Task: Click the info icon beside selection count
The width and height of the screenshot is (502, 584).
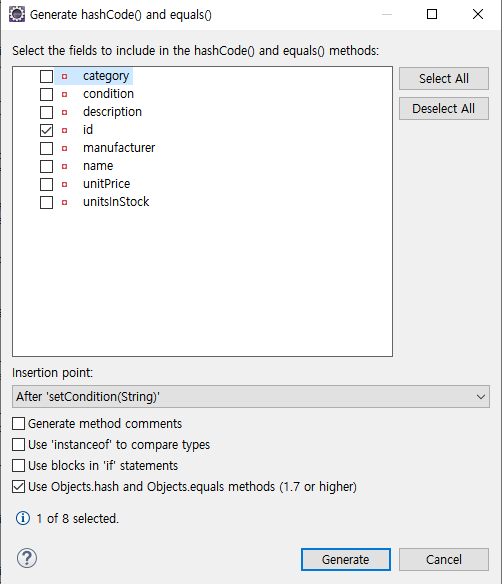Action: 23,518
